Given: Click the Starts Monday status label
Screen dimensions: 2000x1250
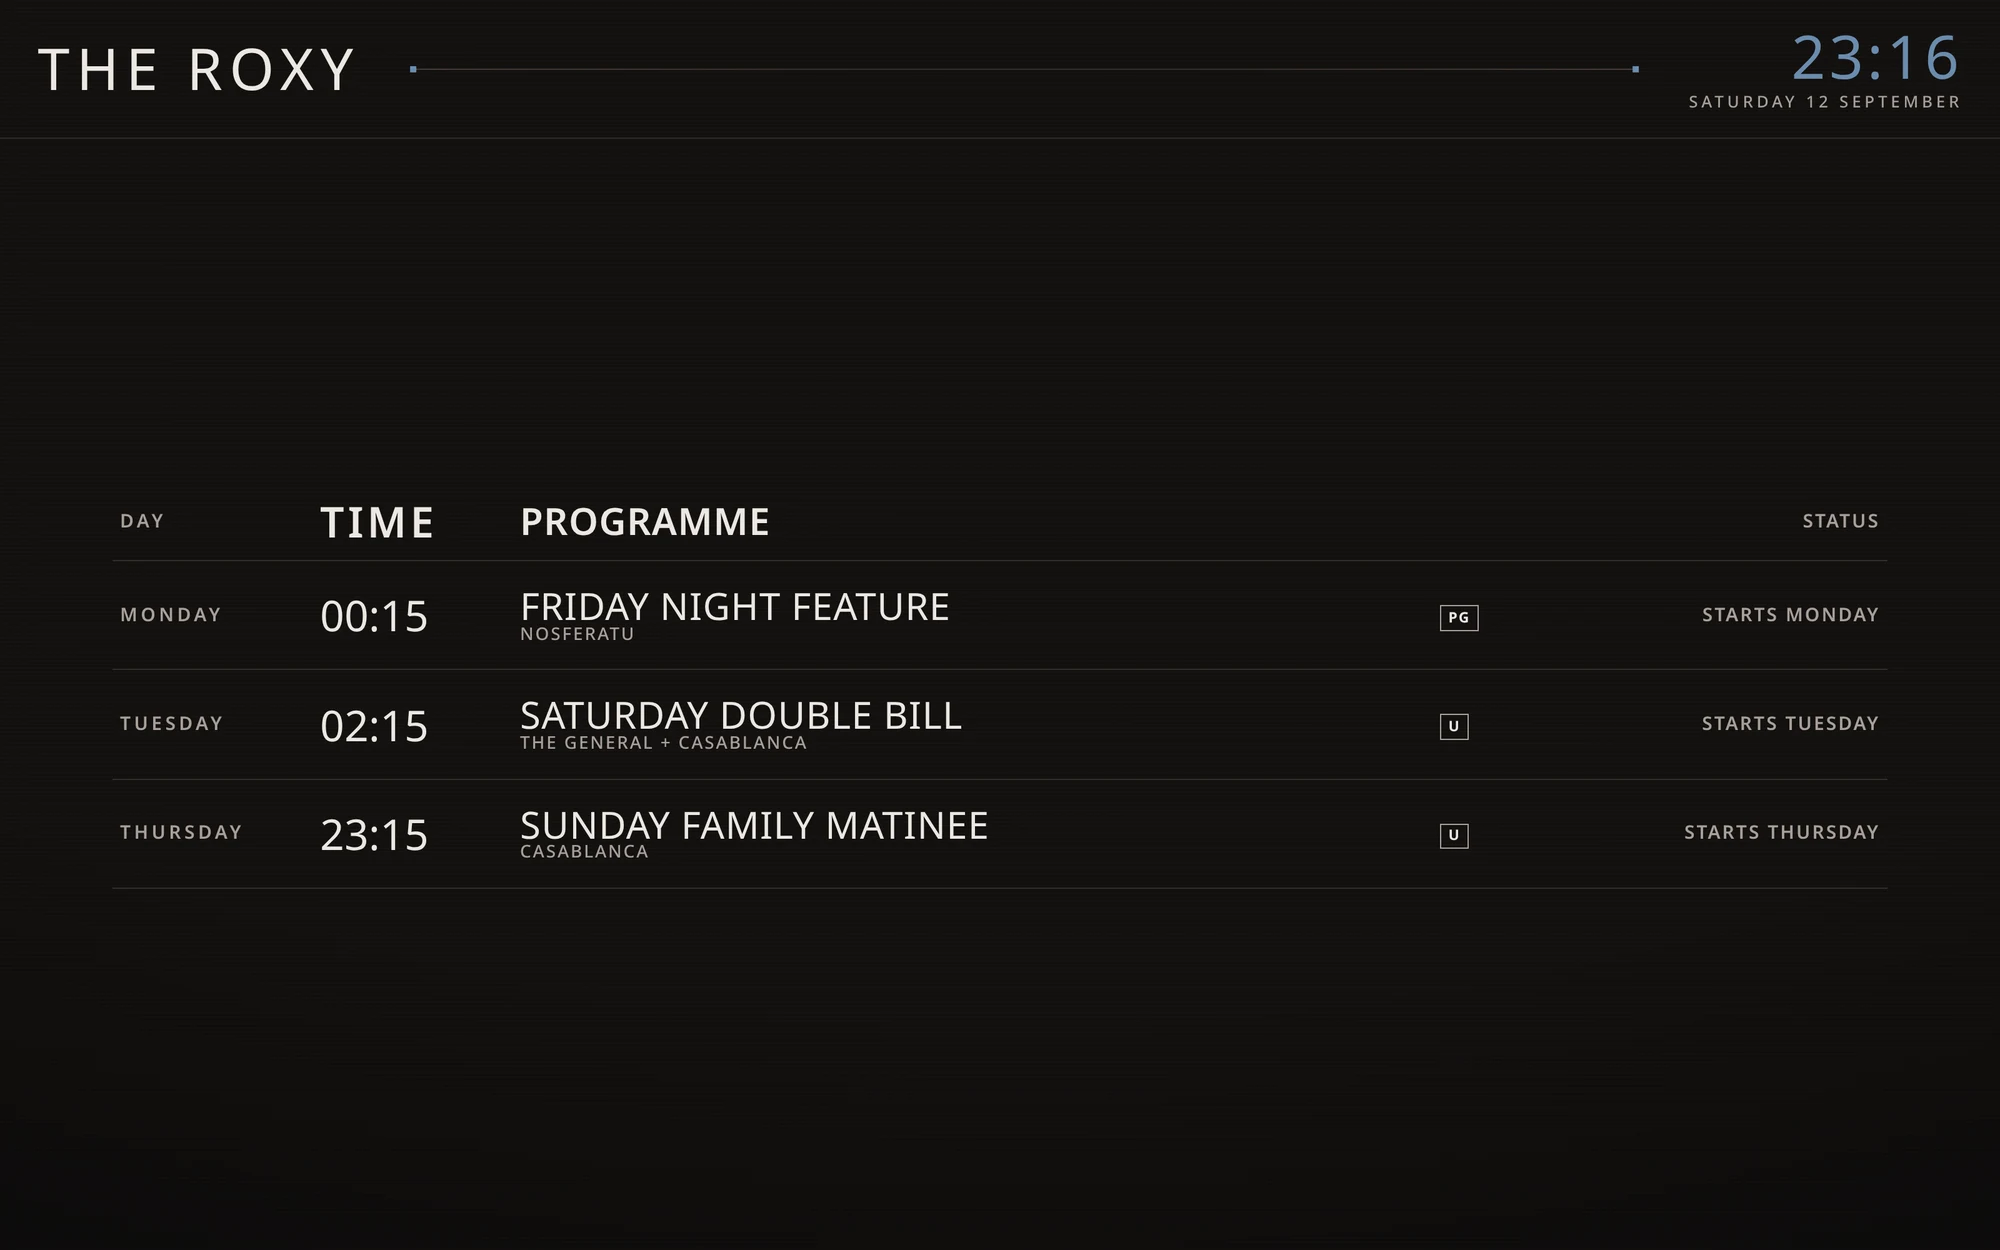Looking at the screenshot, I should 1790,615.
